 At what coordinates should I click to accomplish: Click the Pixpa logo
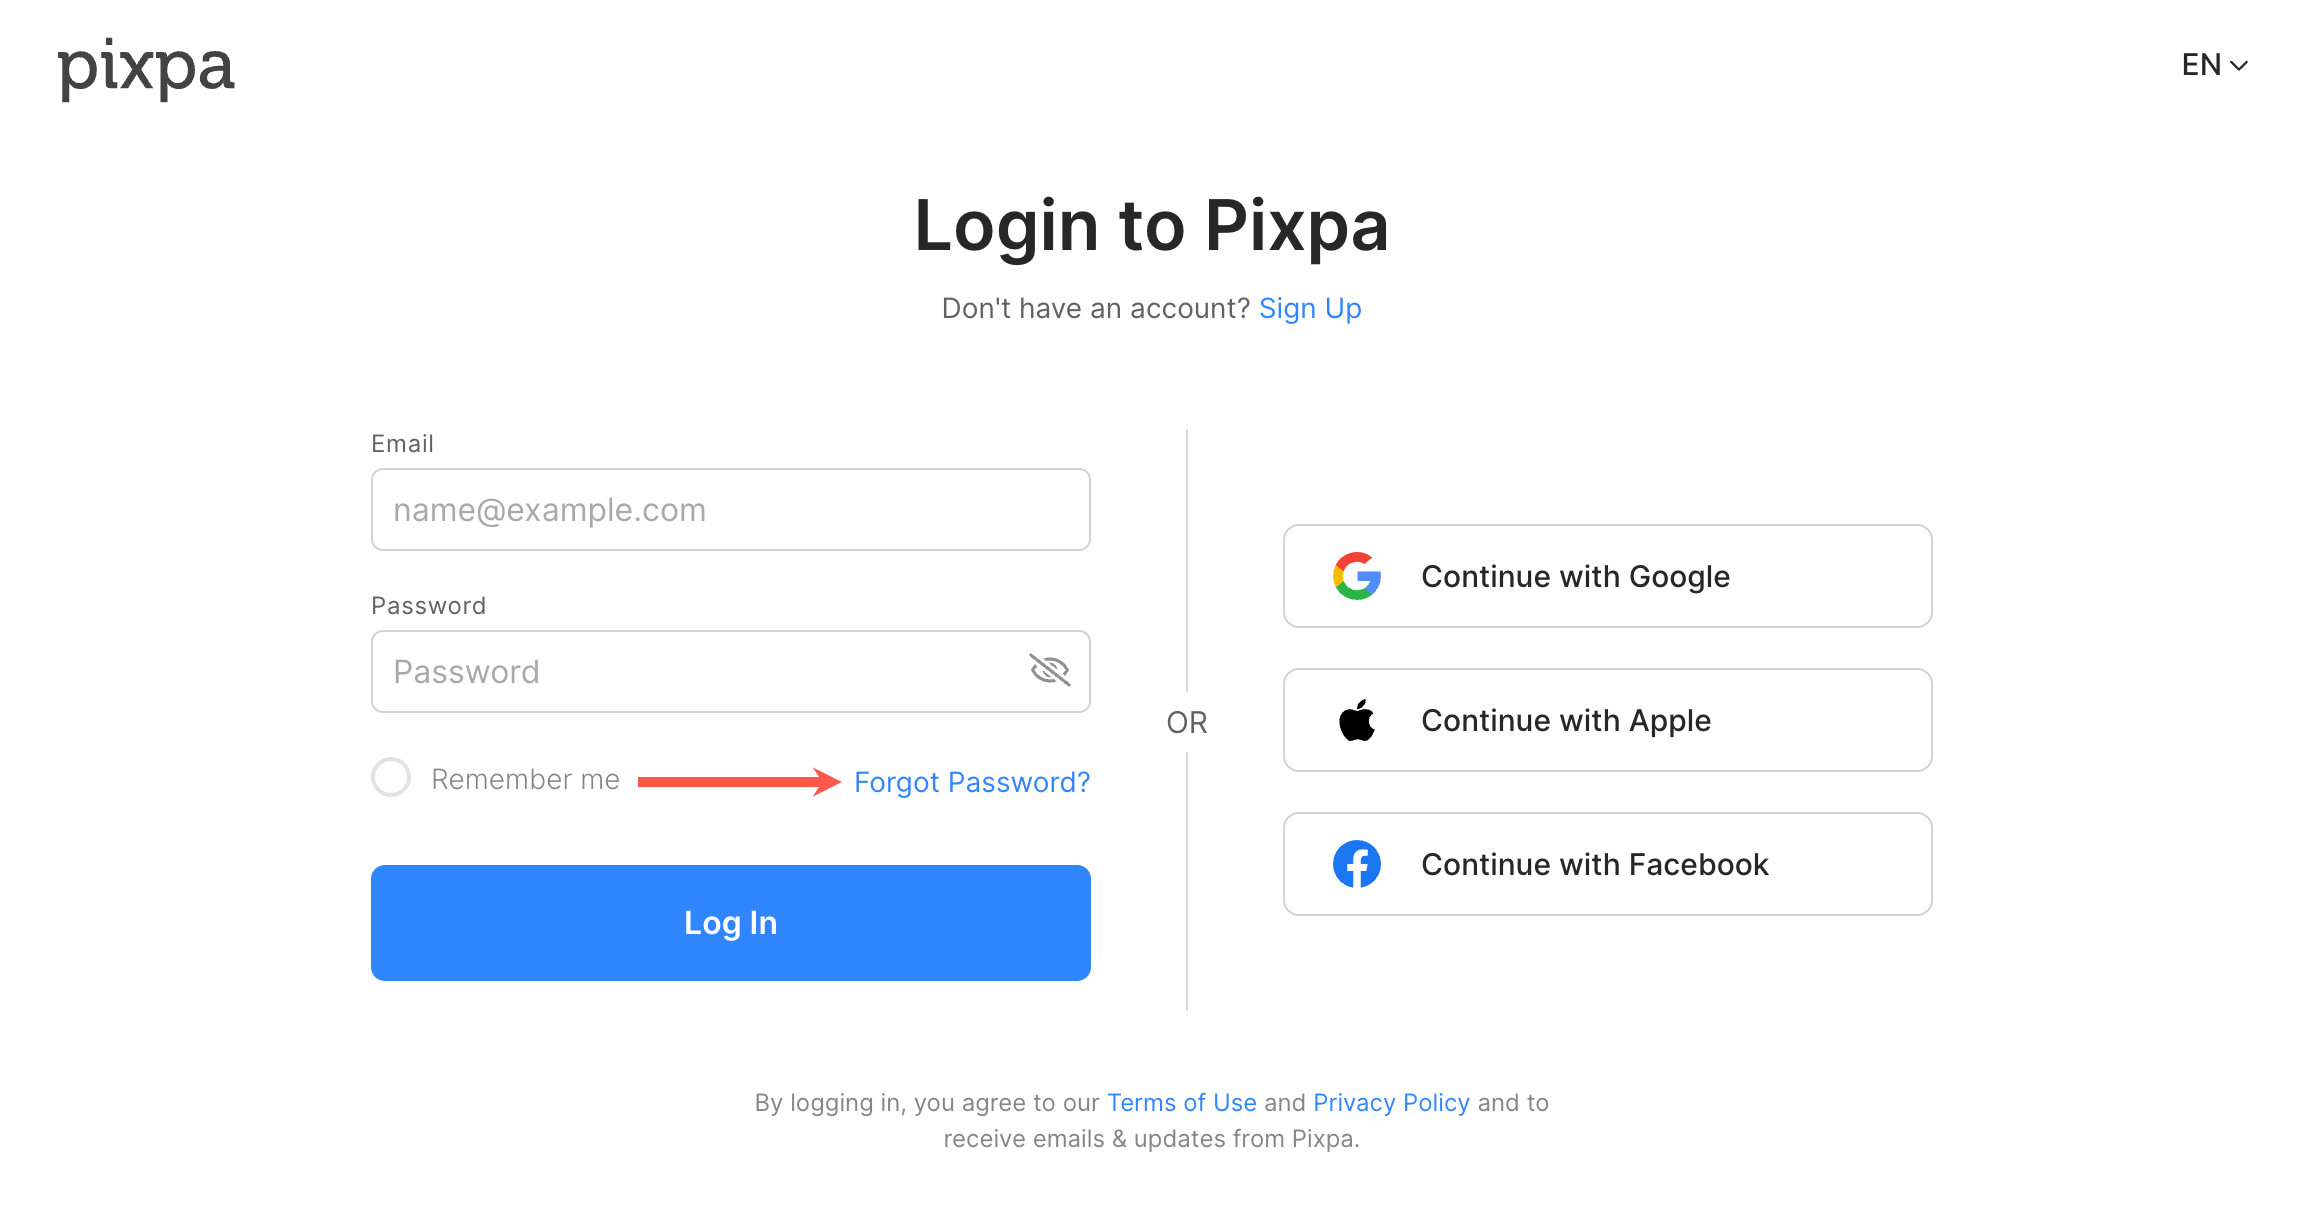[x=146, y=68]
